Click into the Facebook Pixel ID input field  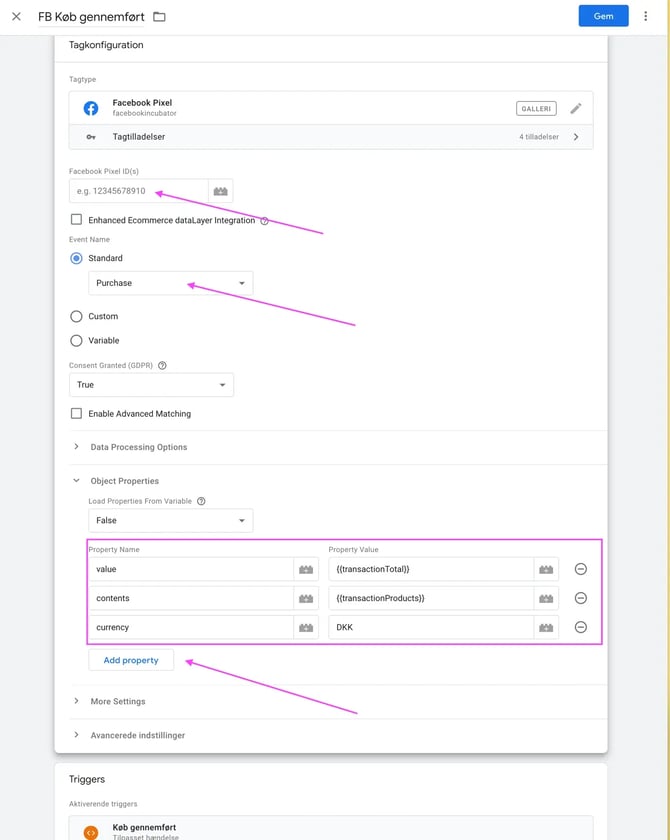138,191
